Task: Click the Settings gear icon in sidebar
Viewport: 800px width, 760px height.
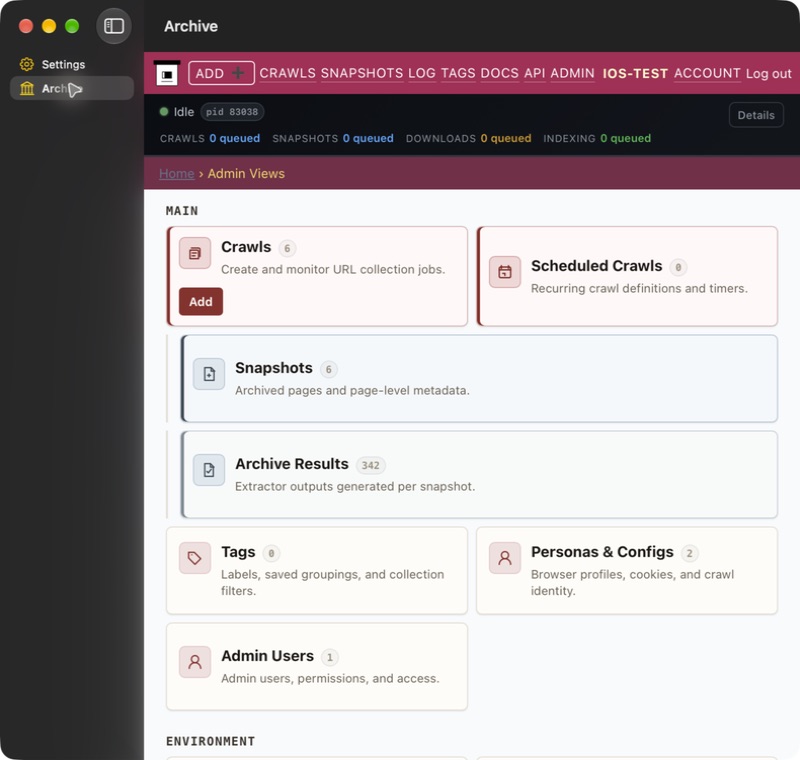Action: 27,64
